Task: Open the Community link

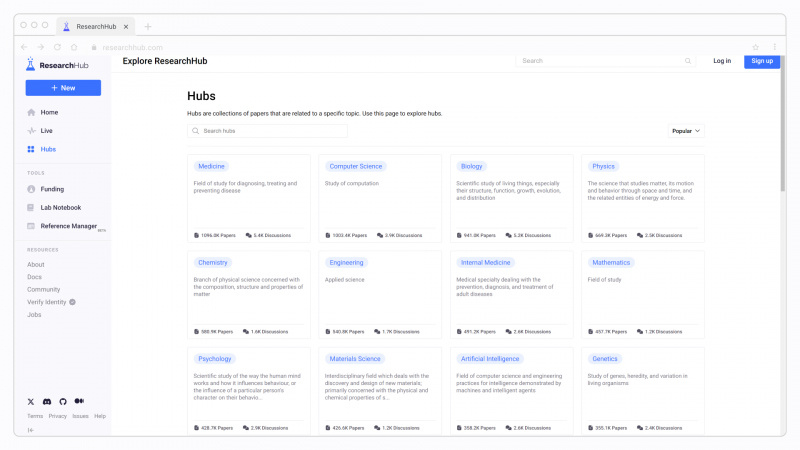Action: click(x=43, y=289)
